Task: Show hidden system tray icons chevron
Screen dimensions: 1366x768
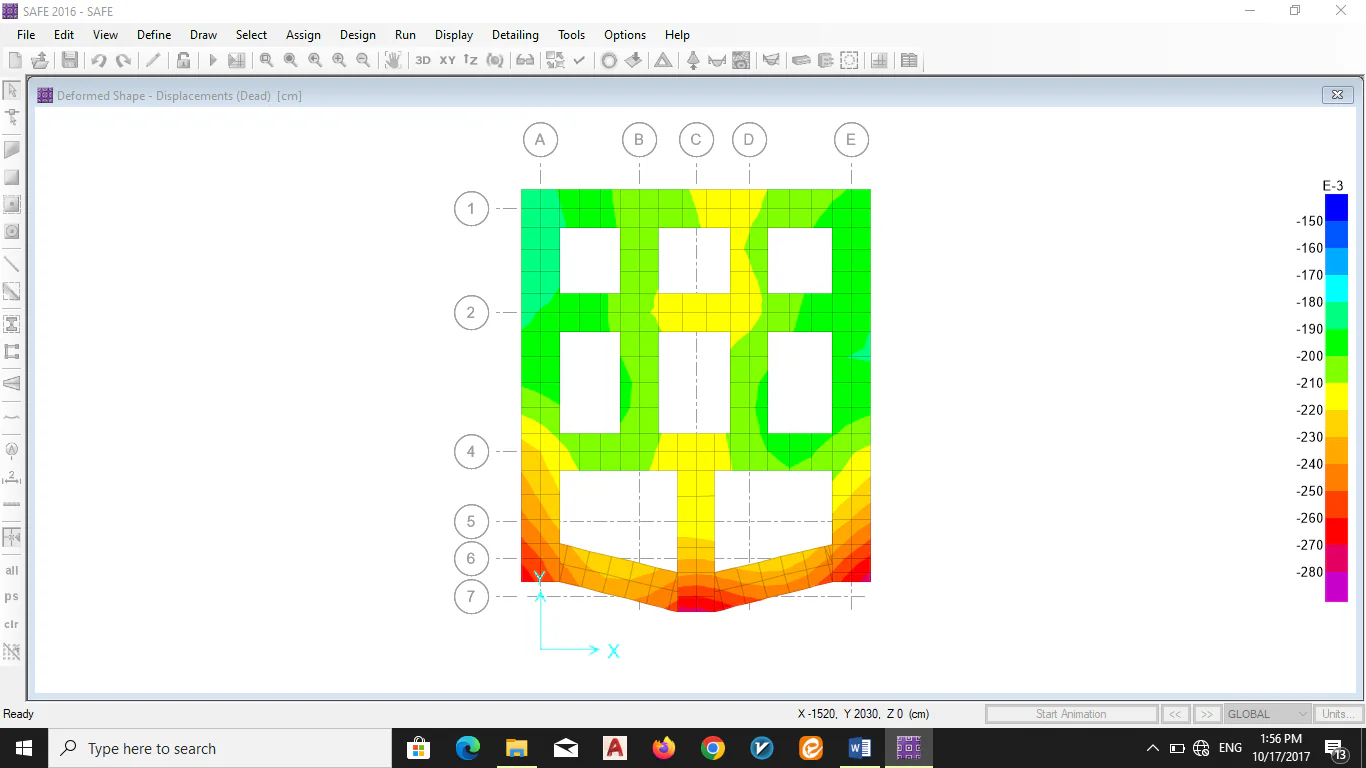Action: pyautogui.click(x=1152, y=748)
